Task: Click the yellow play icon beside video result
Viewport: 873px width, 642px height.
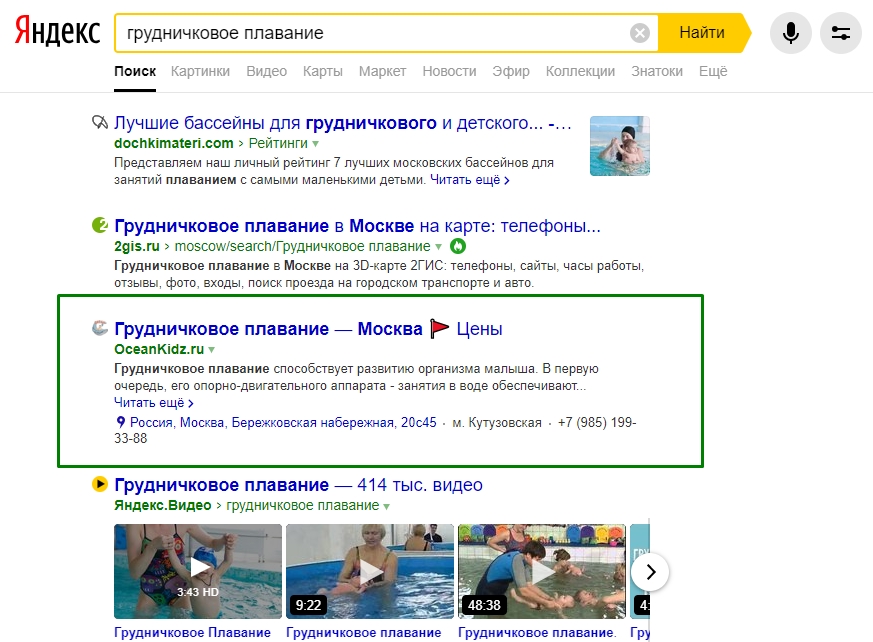Action: tap(100, 484)
